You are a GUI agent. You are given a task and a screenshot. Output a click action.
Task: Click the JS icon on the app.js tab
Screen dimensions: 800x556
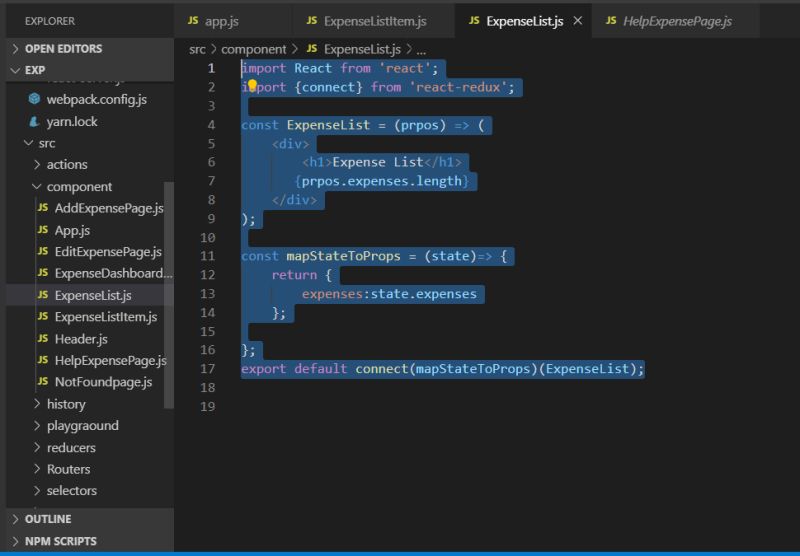pyautogui.click(x=193, y=20)
